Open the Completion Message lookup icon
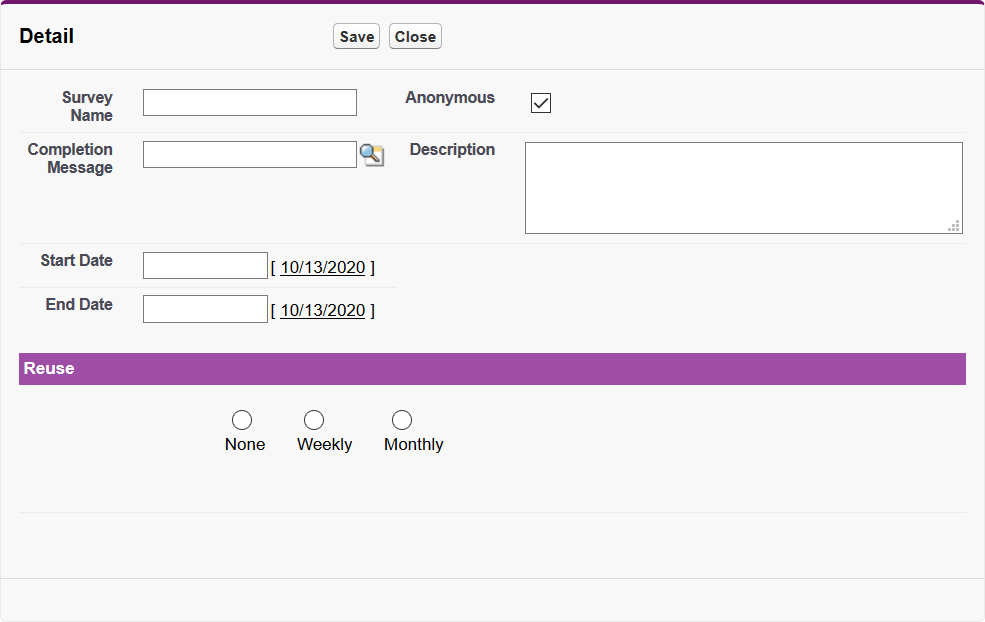Screen dimensions: 985x622 (371, 155)
